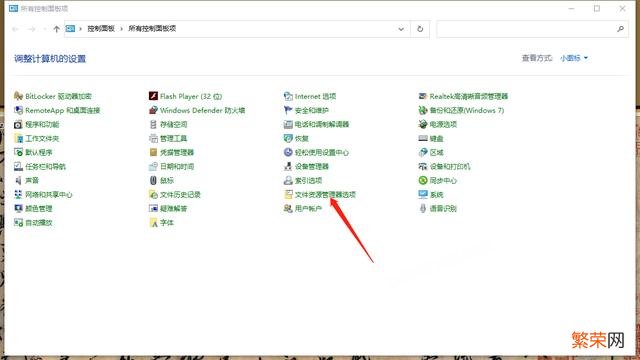This screenshot has height=360, width=640.
Task: Open 电话和调制解调器 link
Action: [x=322, y=124]
